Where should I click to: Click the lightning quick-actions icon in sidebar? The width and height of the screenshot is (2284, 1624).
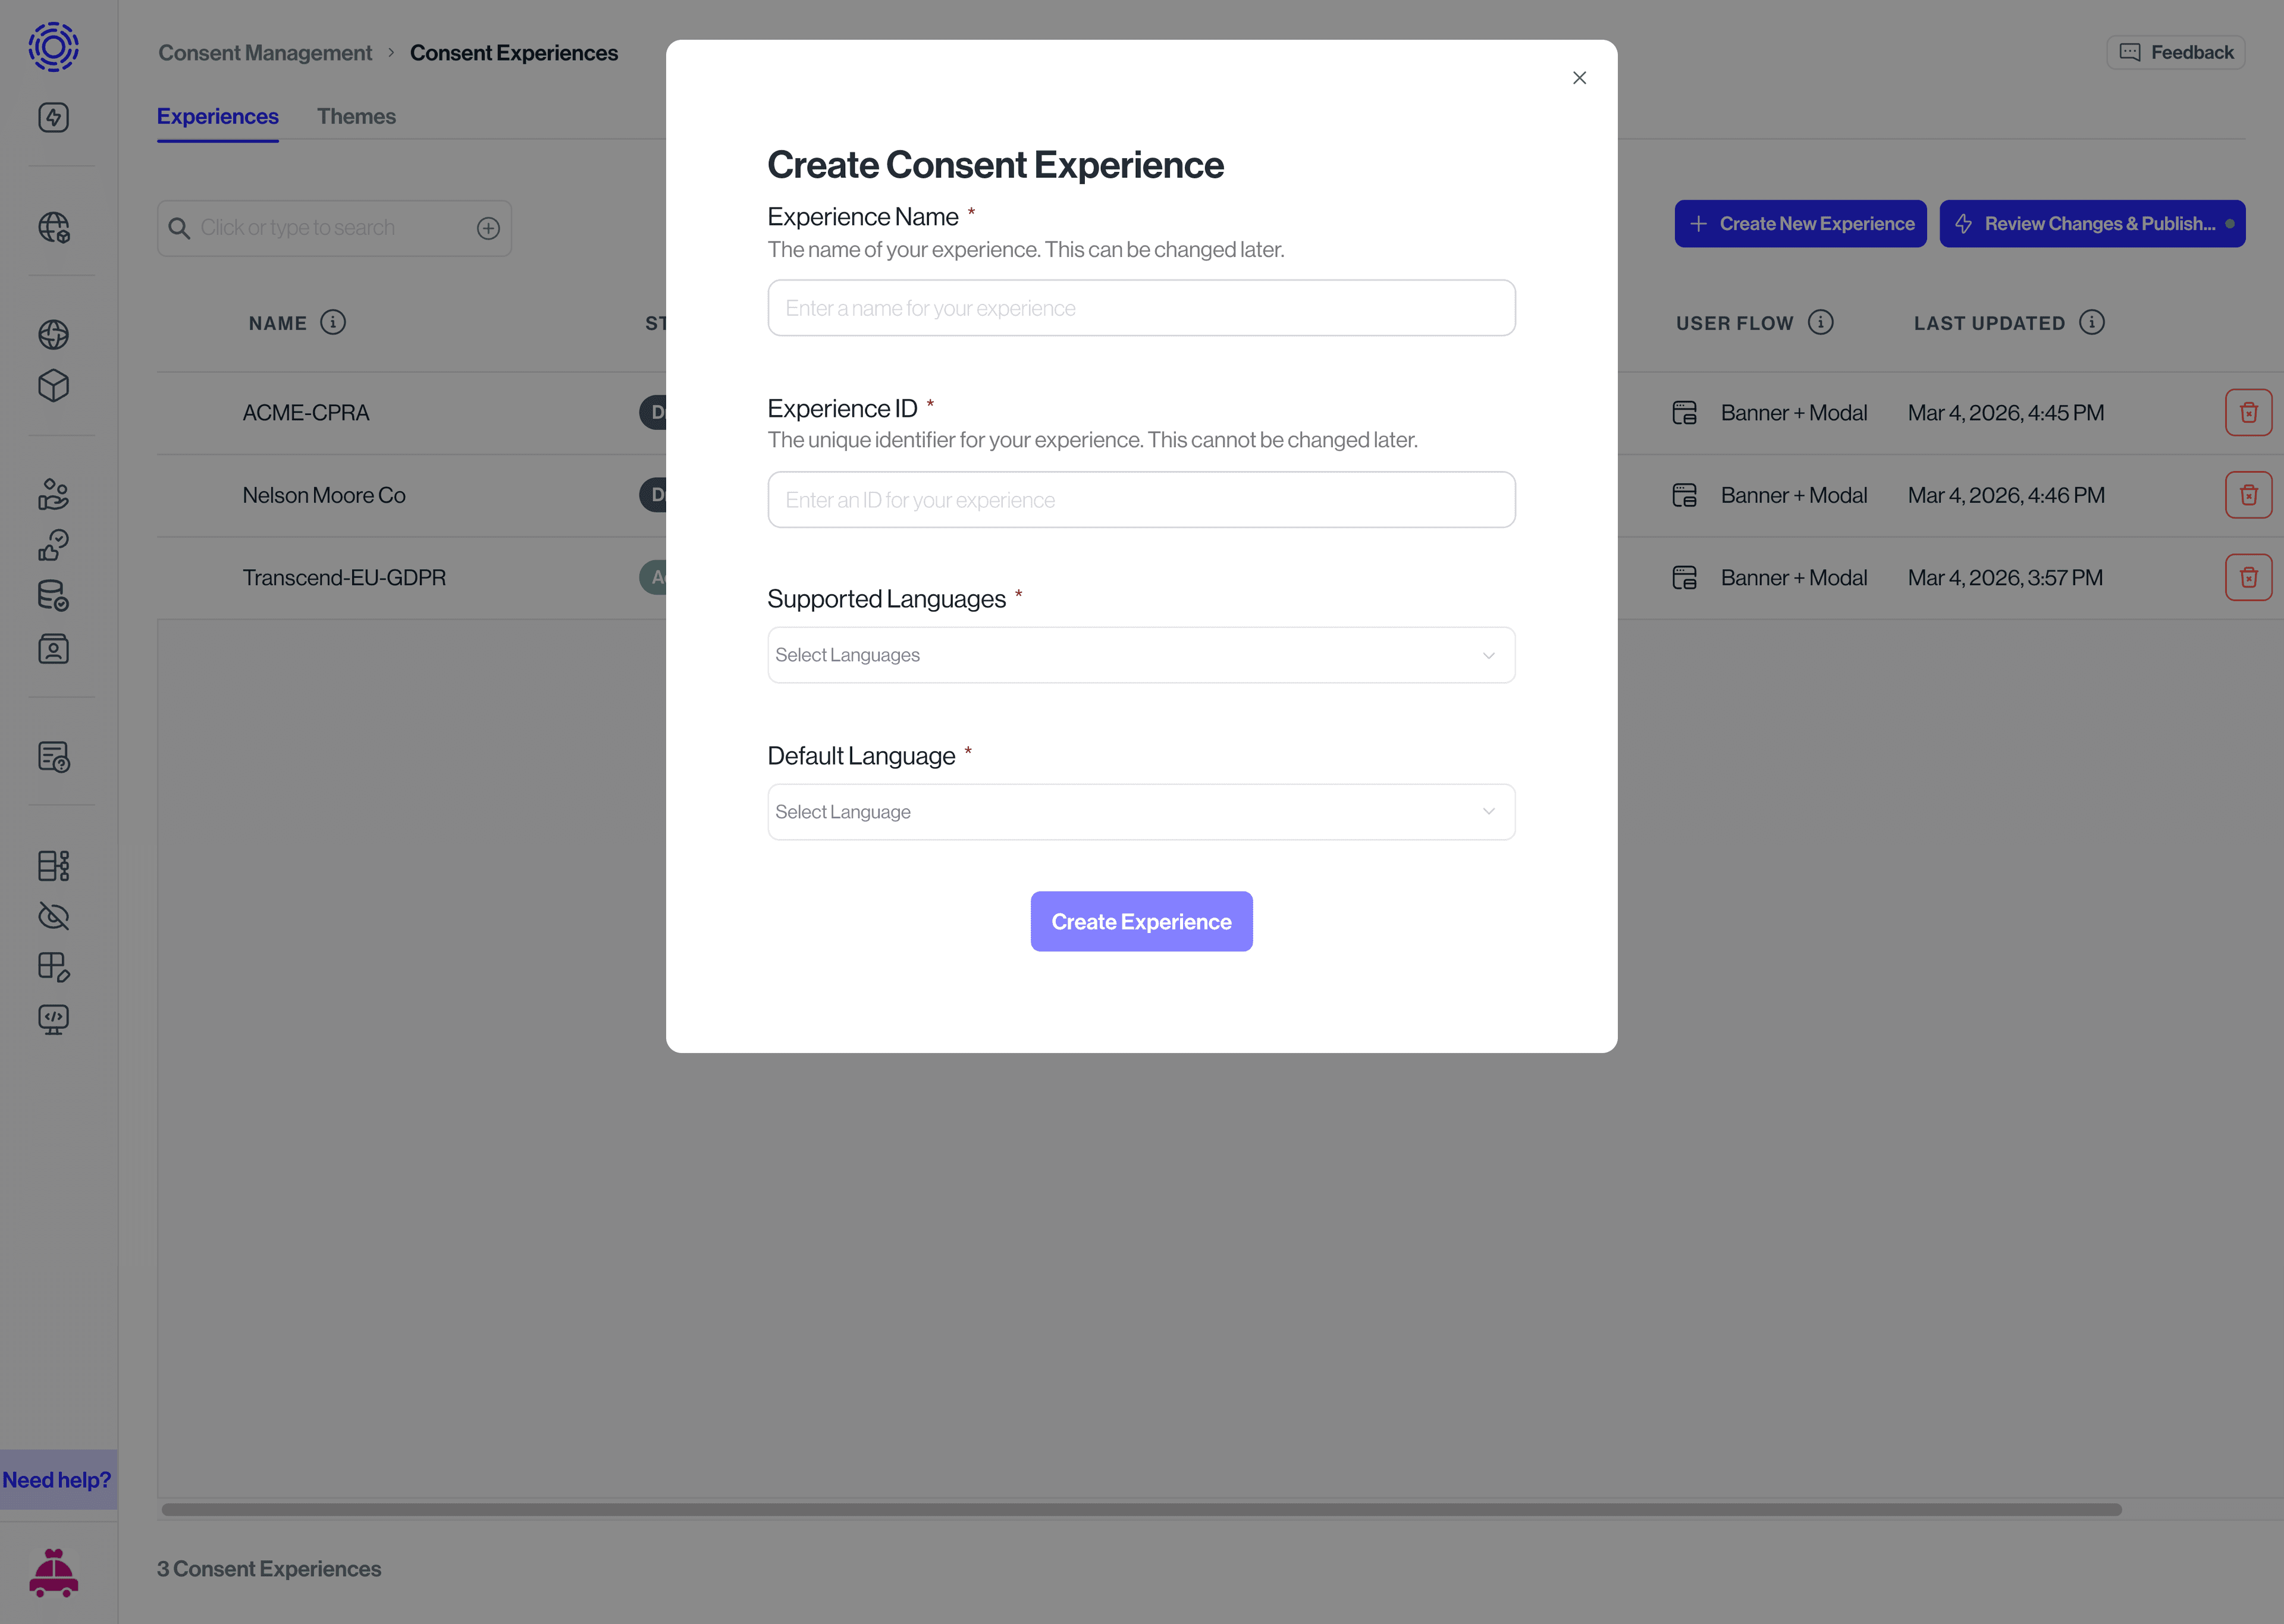[53, 117]
